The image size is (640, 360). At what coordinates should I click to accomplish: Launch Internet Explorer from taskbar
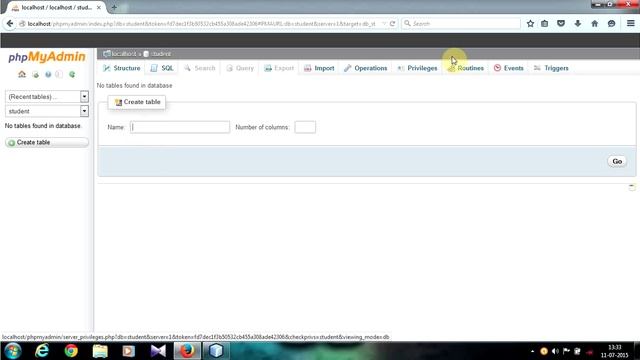42,351
